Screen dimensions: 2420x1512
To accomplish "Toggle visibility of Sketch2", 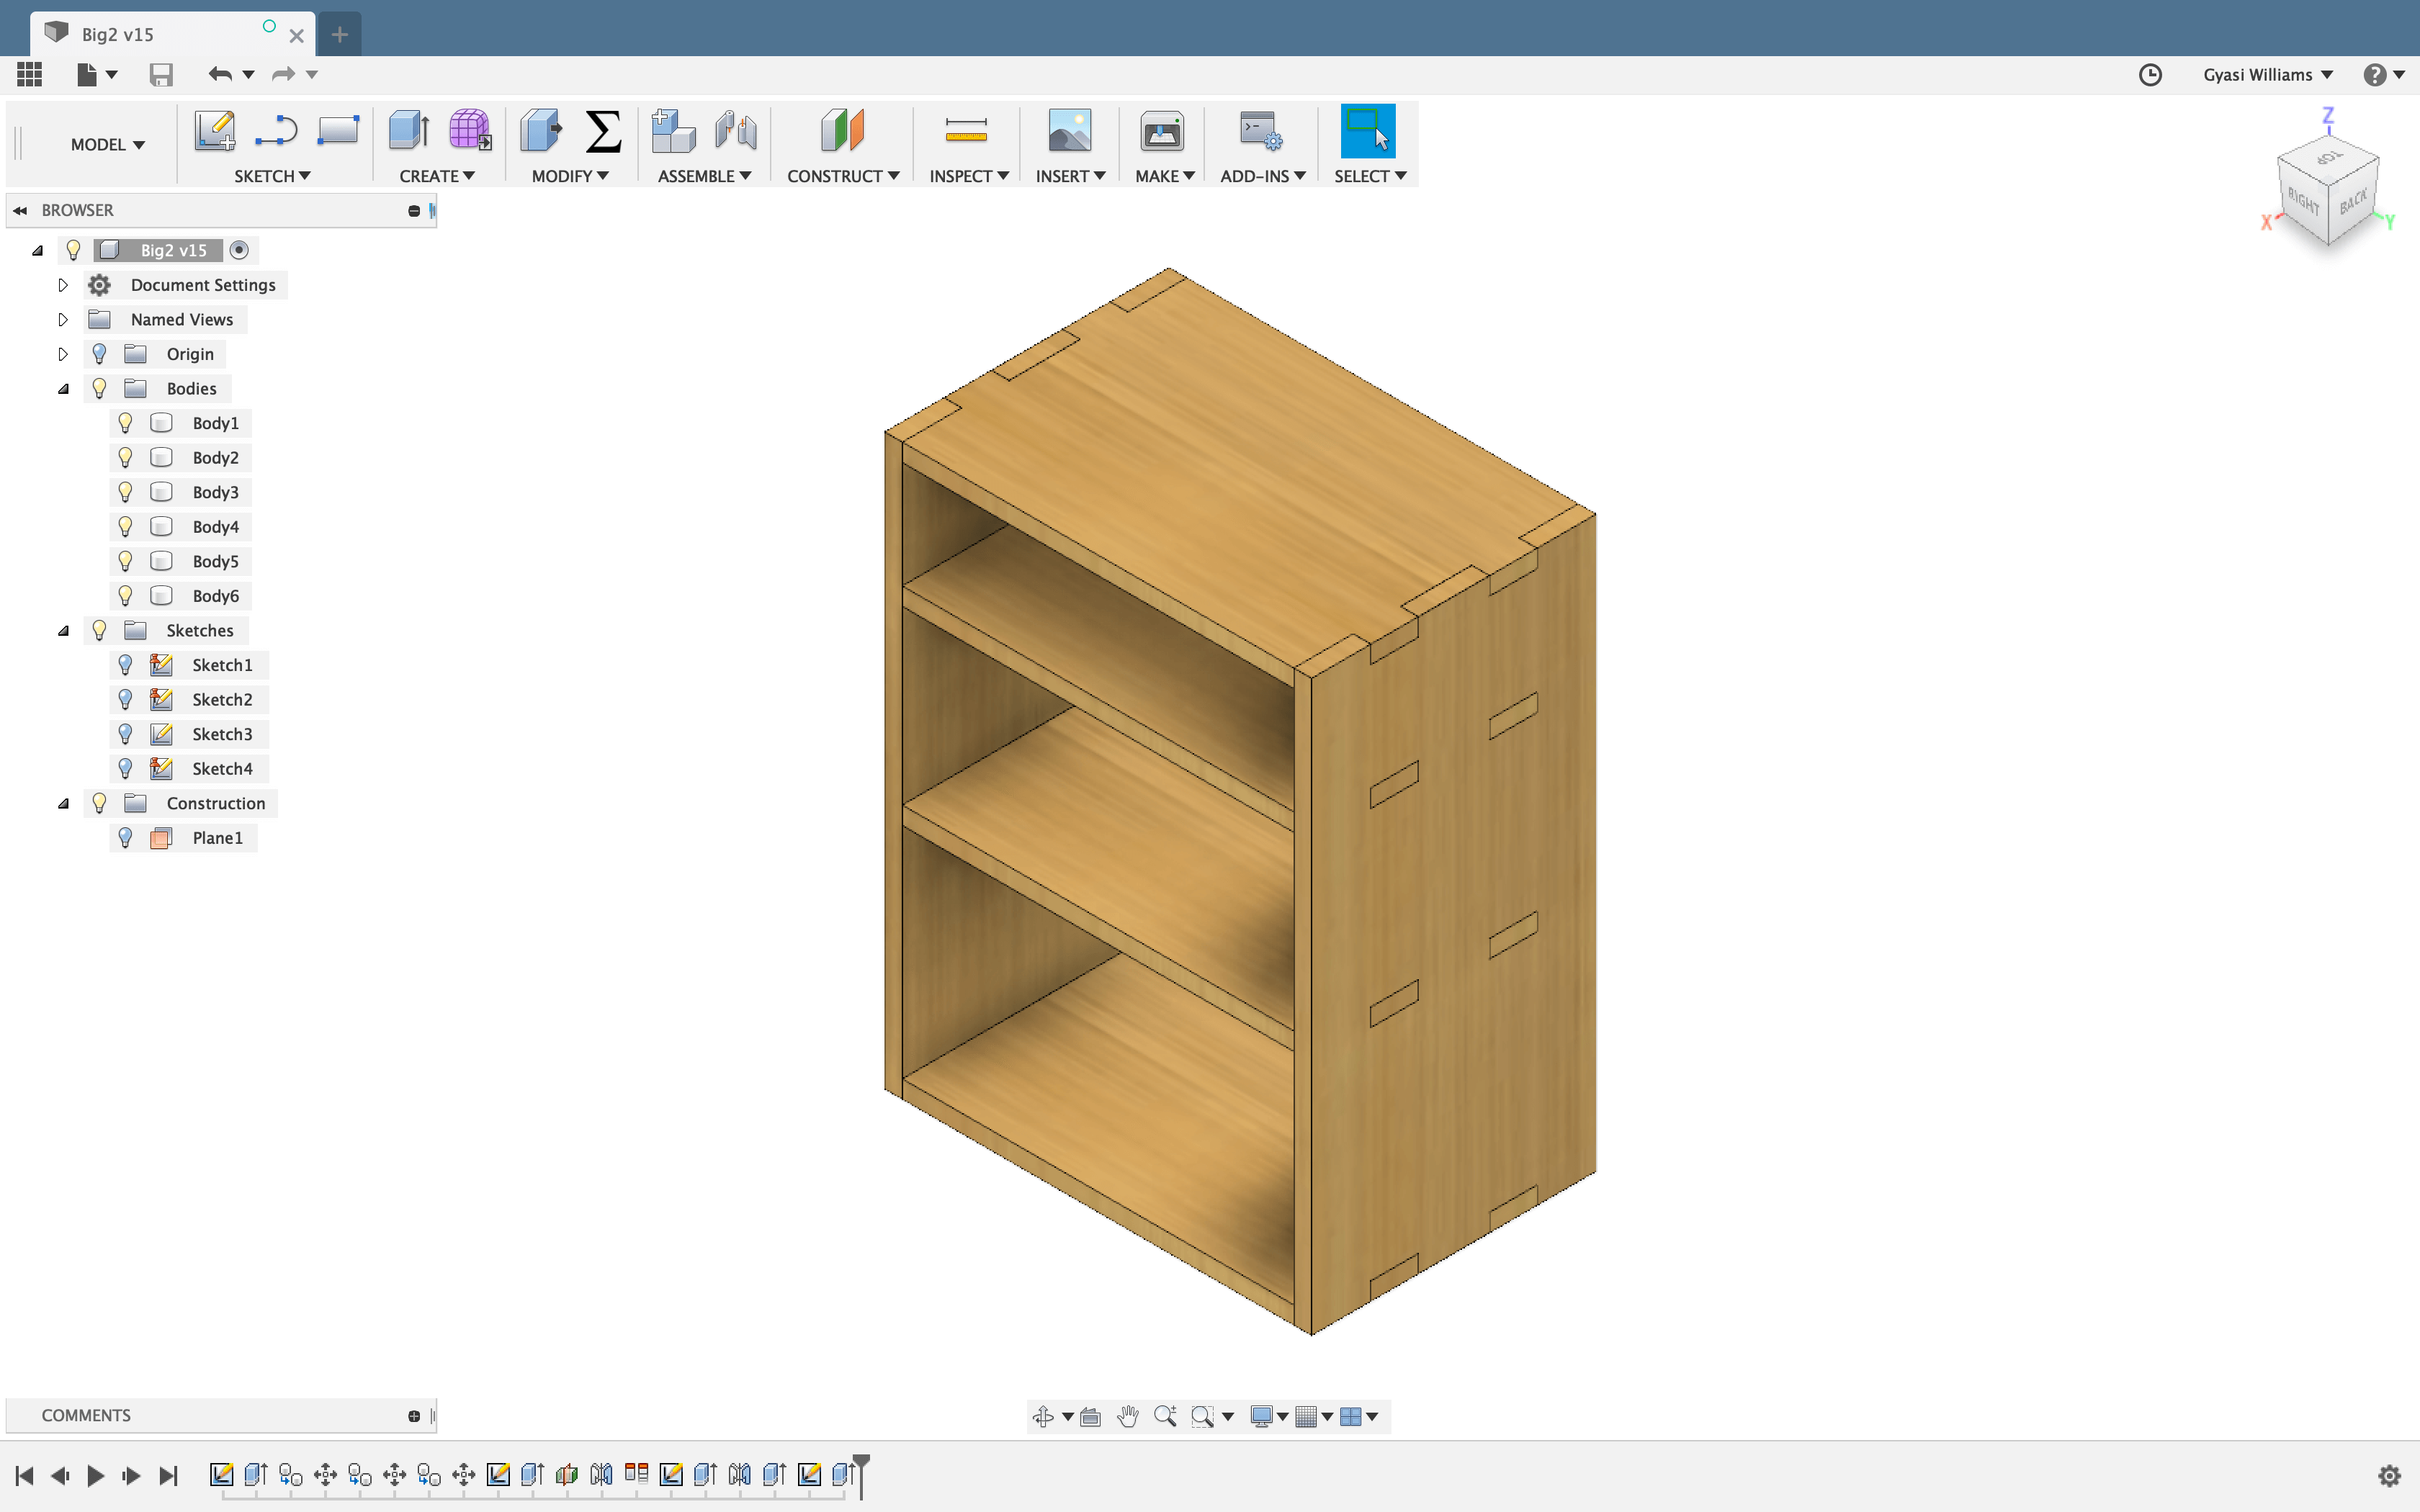I will click(x=125, y=699).
